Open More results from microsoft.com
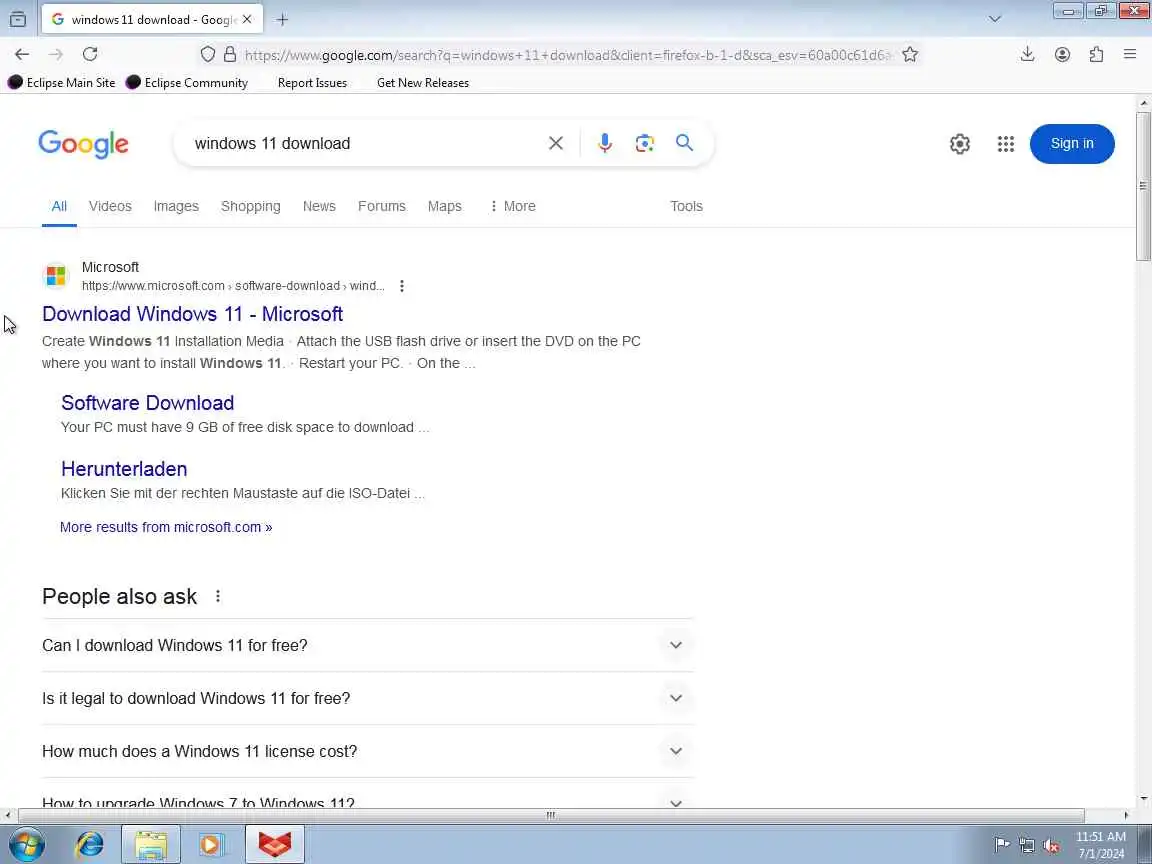 coord(166,527)
